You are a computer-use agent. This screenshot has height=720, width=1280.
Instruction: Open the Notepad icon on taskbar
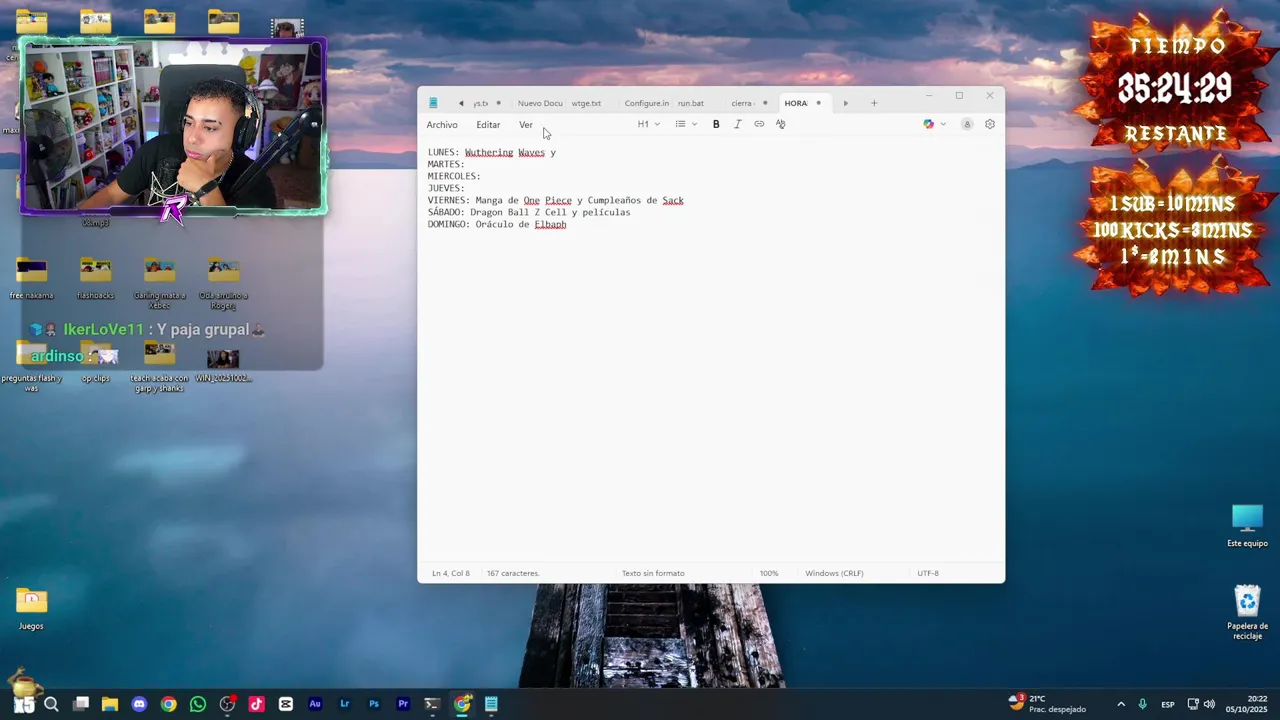(491, 704)
